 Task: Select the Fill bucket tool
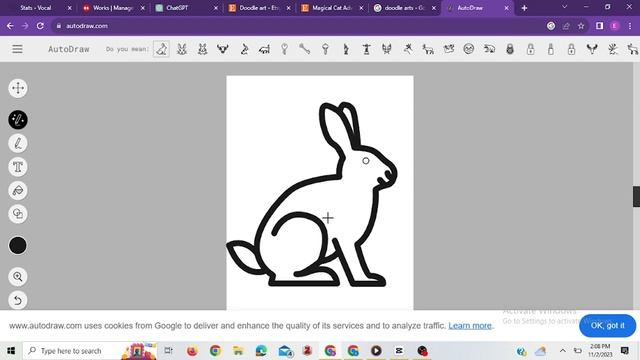coord(18,191)
